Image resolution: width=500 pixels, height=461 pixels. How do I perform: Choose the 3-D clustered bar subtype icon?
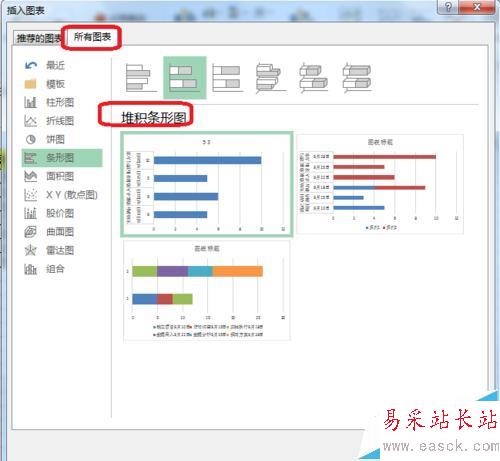coord(271,78)
